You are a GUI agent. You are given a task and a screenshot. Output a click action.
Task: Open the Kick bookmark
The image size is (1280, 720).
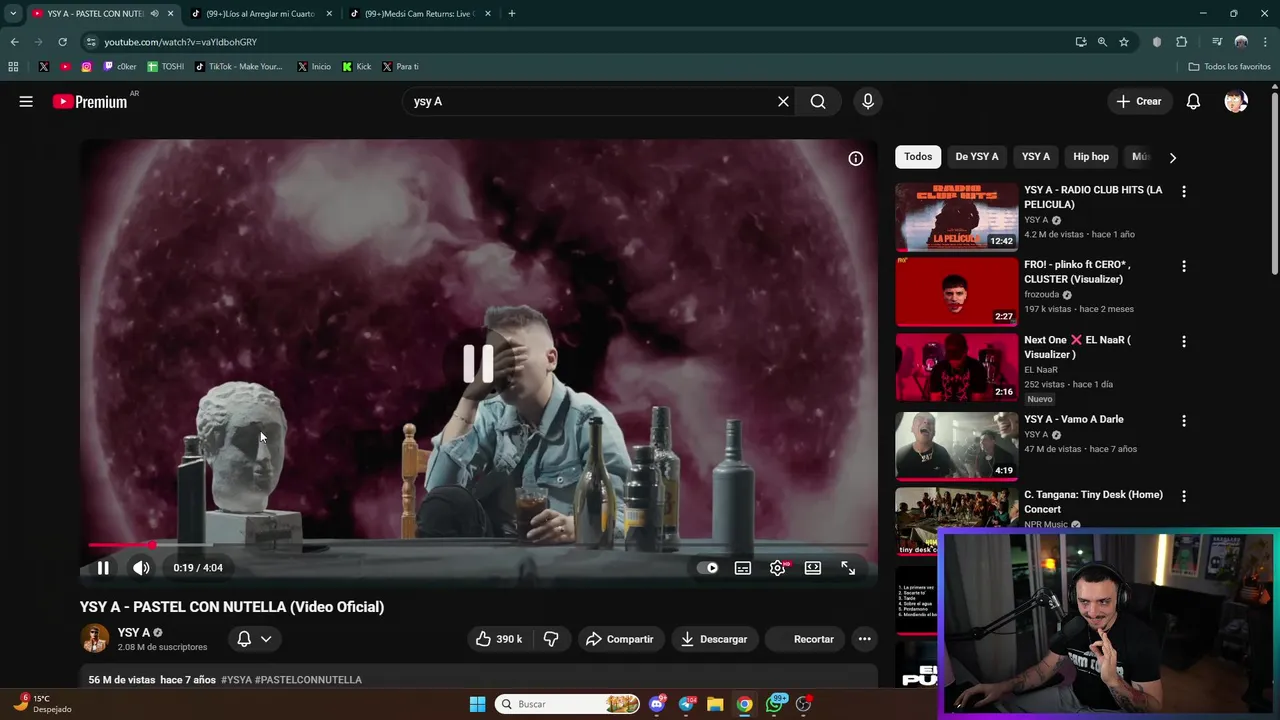pos(357,67)
